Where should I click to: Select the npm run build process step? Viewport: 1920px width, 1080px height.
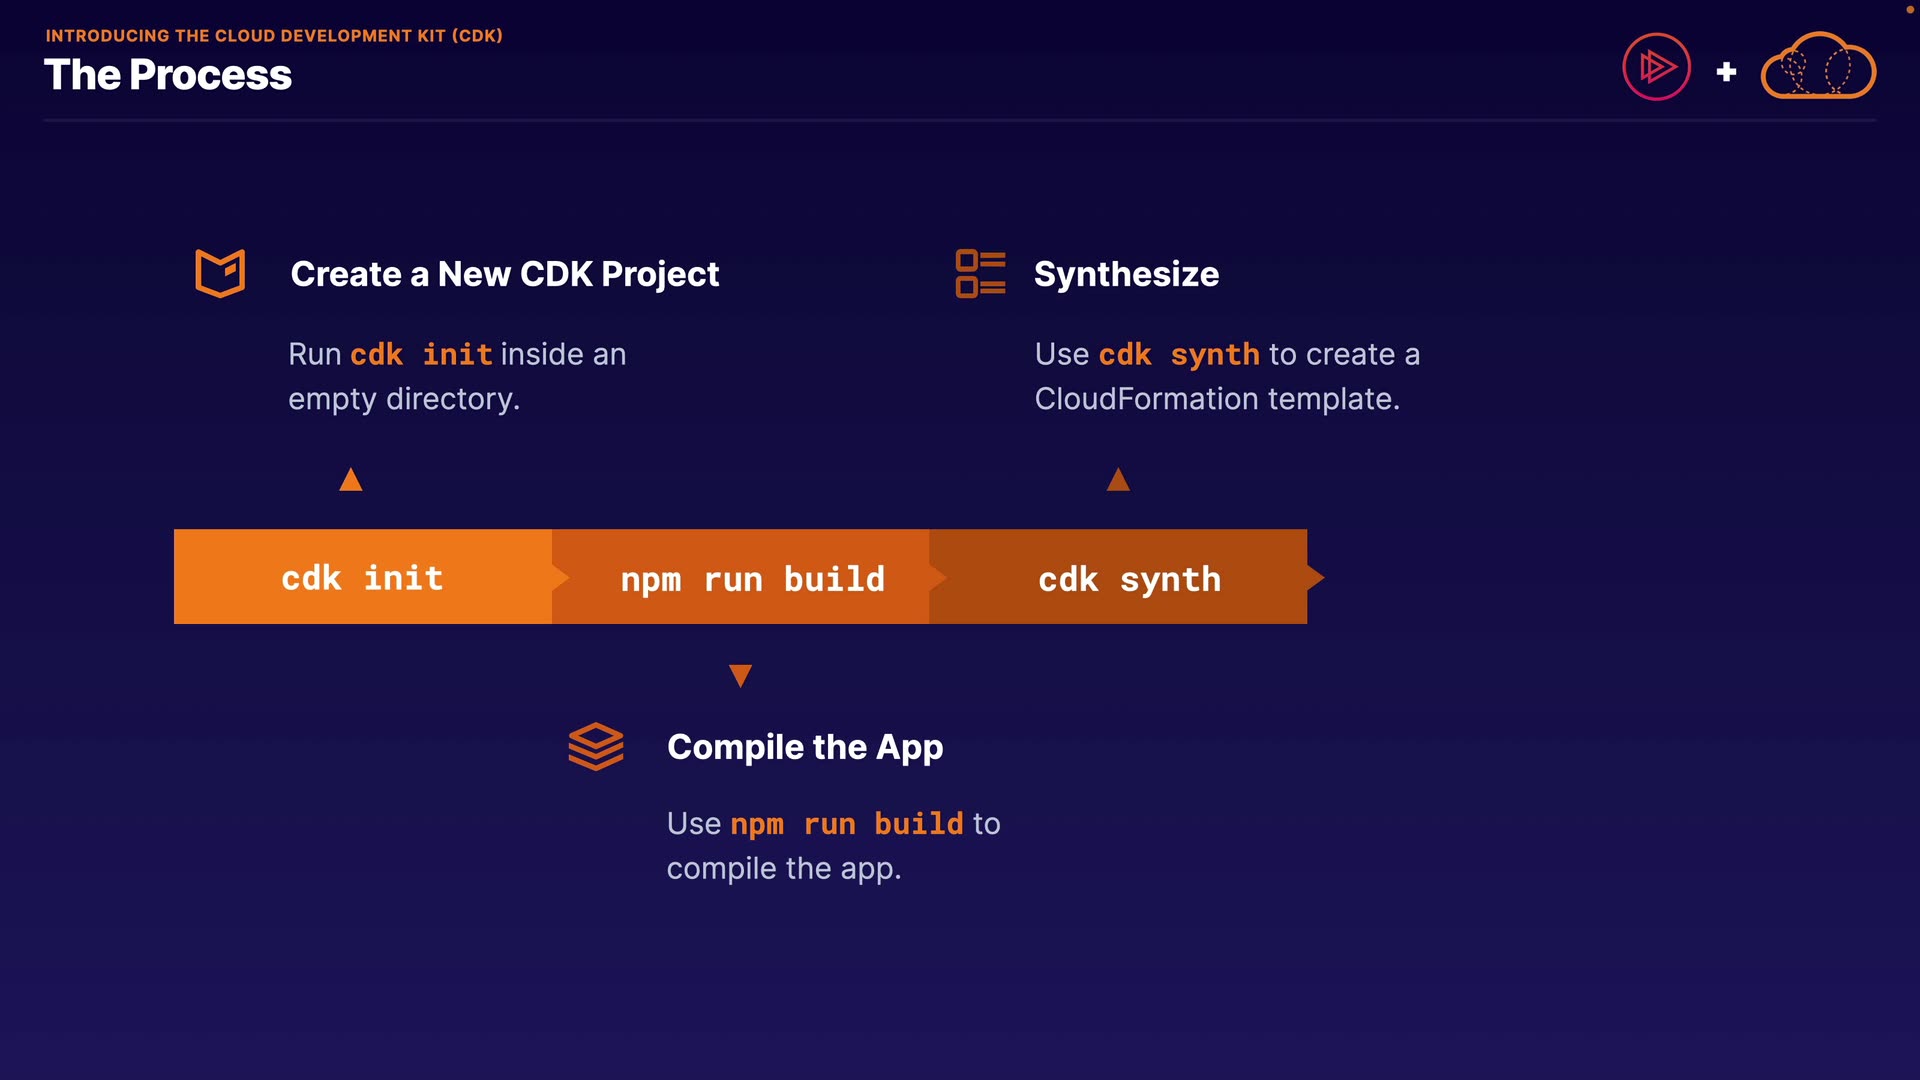pos(752,578)
